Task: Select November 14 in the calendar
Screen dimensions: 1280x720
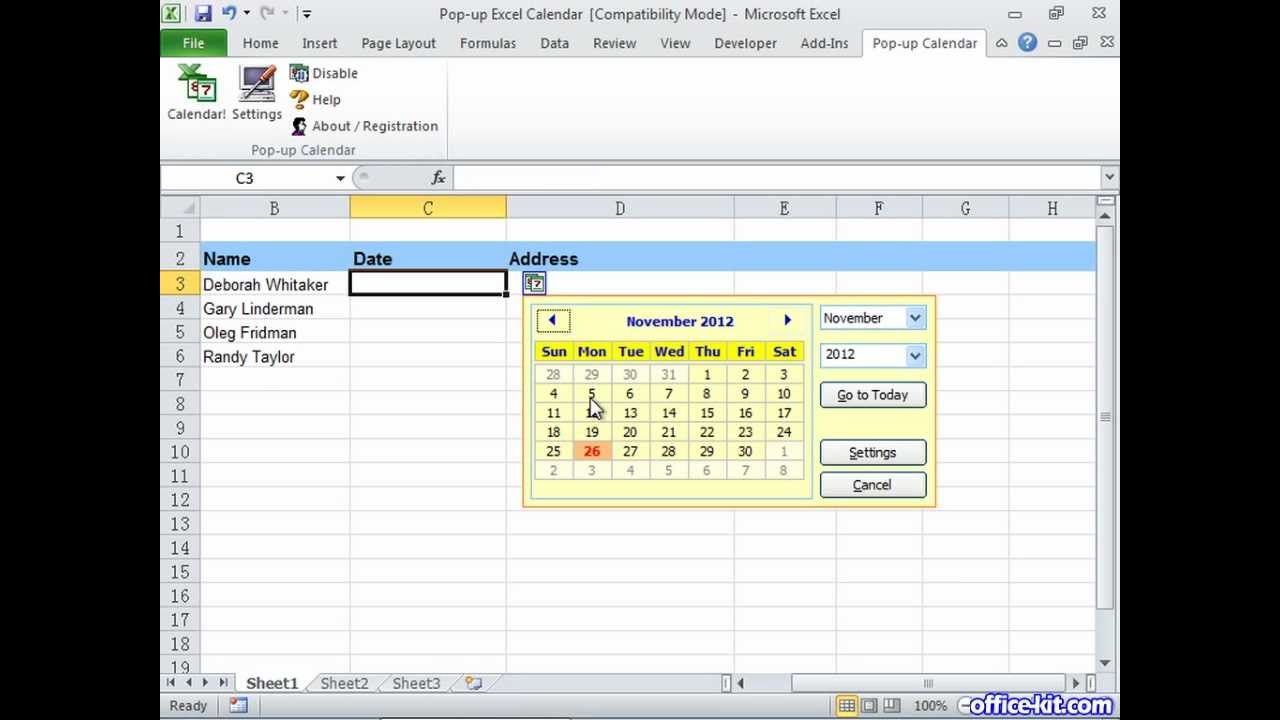Action: pos(669,413)
